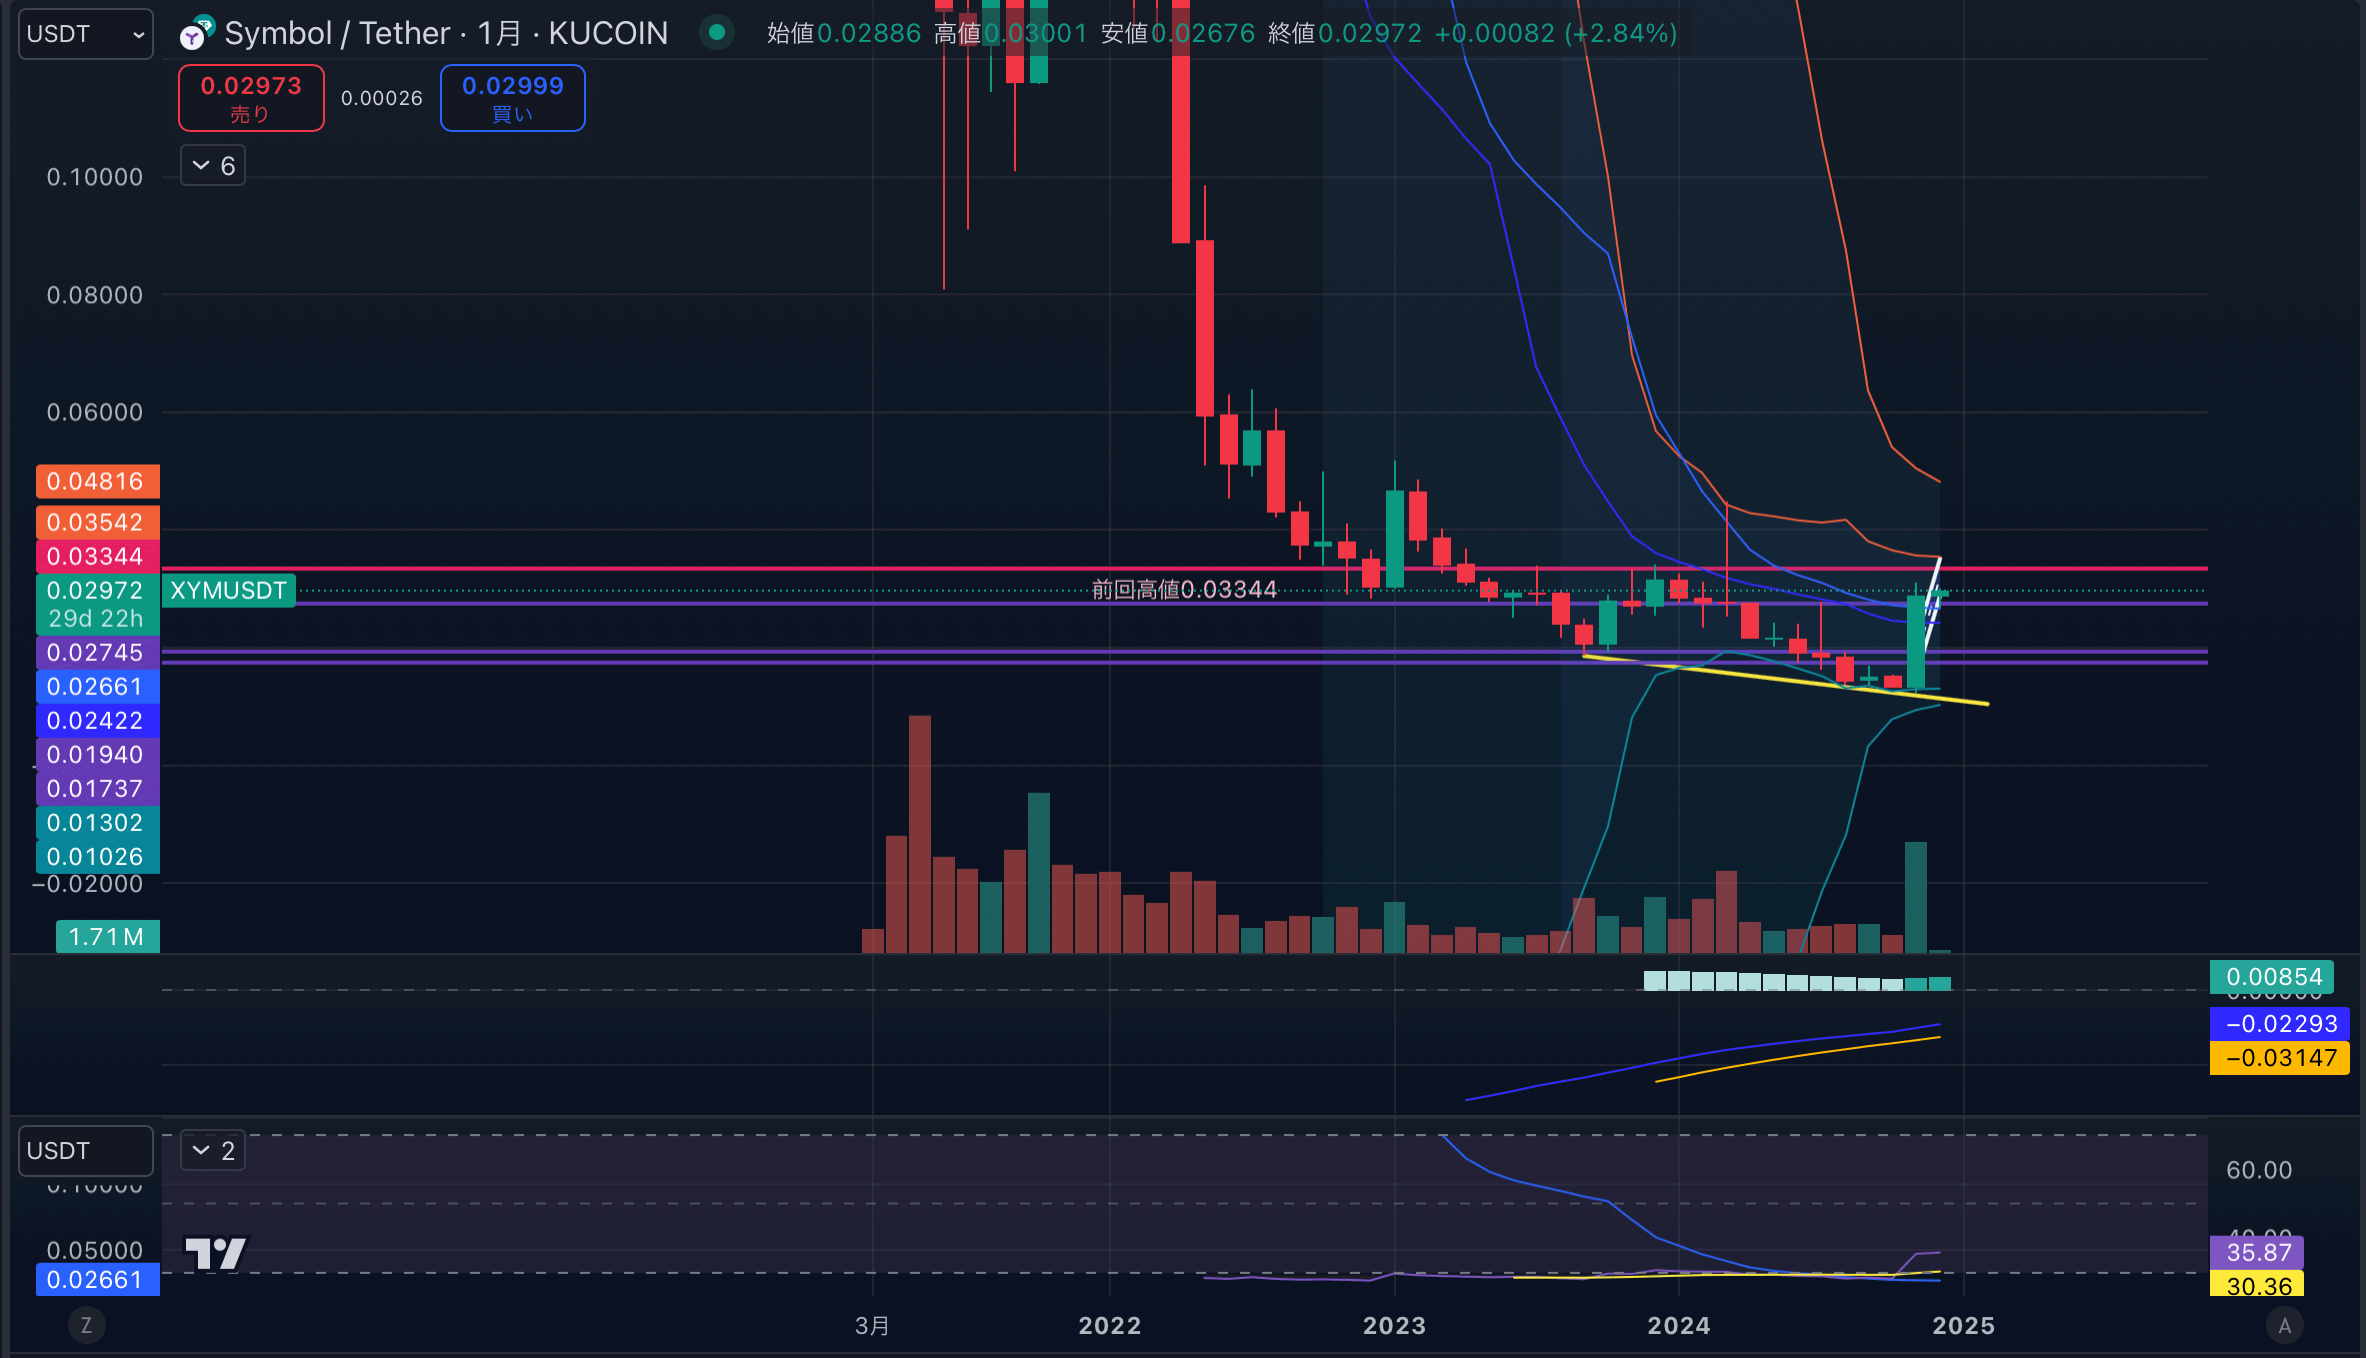The height and width of the screenshot is (1358, 2366).
Task: Click the Symbol / Tether chart title
Action: [x=446, y=33]
